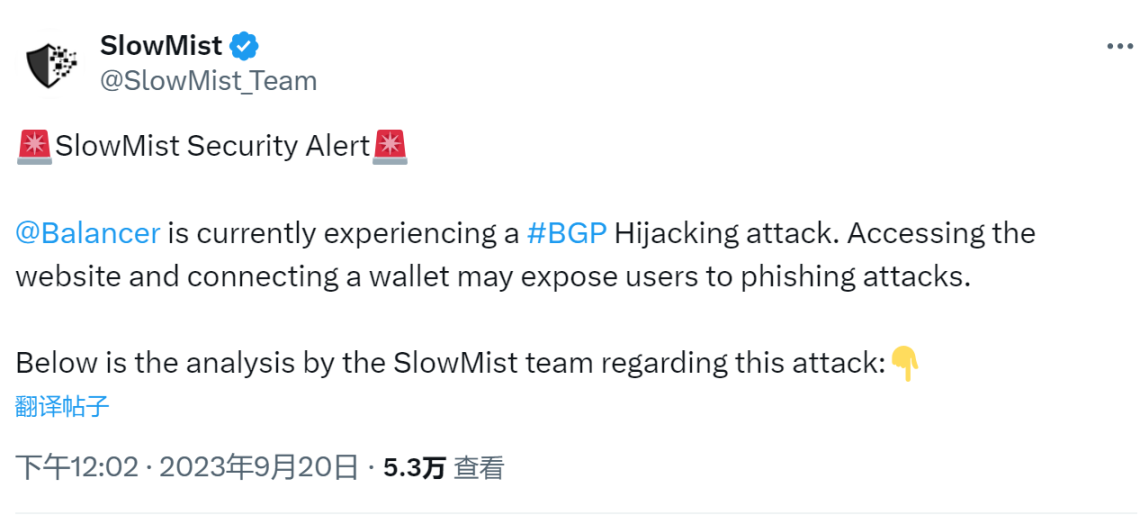Click the pointing-down hand emoji
Image resolution: width=1140 pixels, height=515 pixels.
coord(904,362)
